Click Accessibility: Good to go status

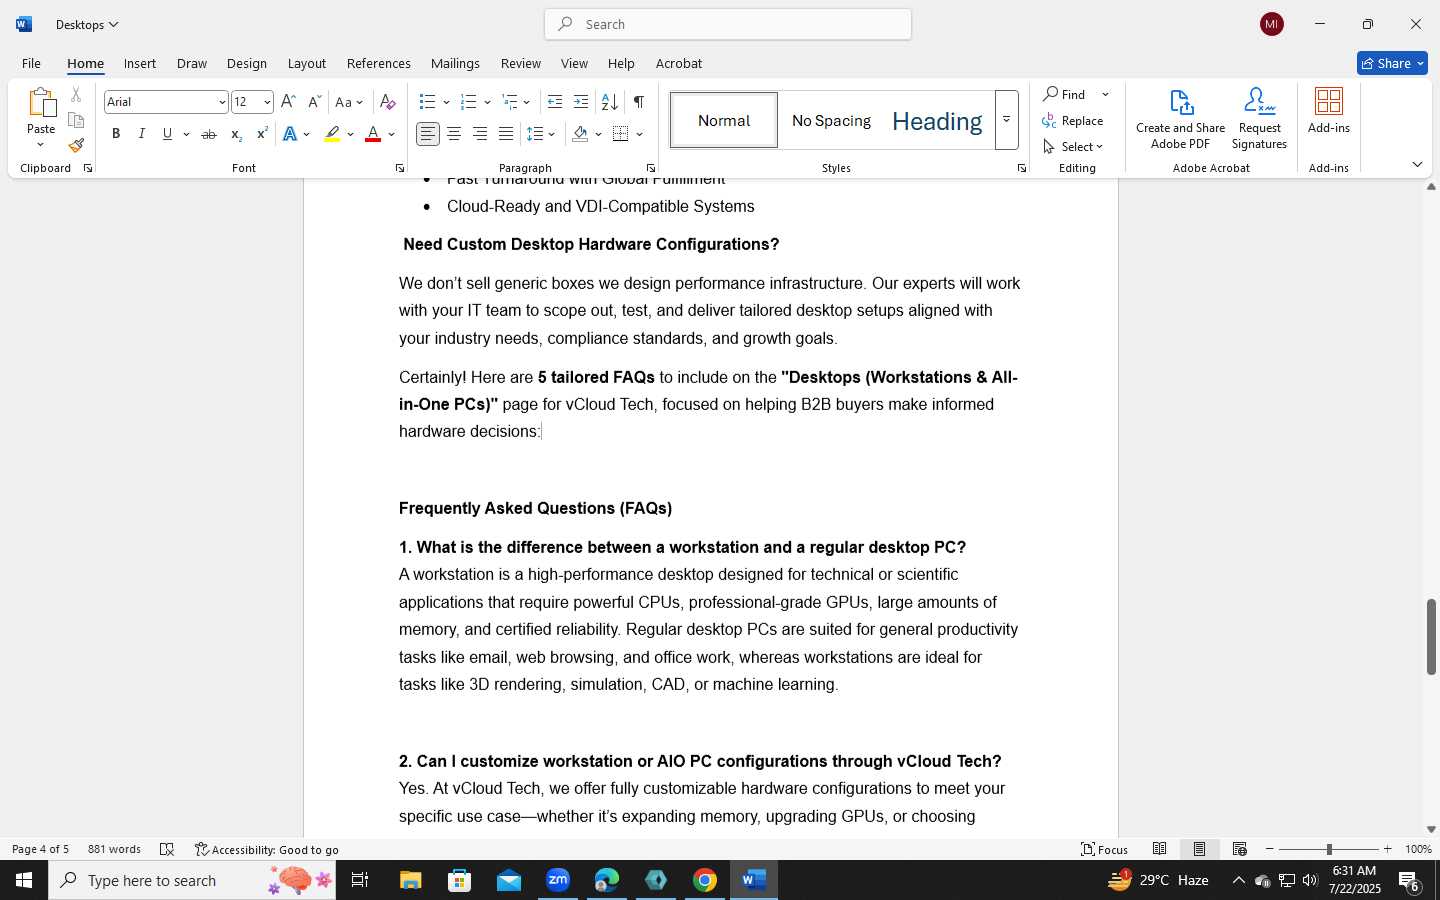point(267,849)
